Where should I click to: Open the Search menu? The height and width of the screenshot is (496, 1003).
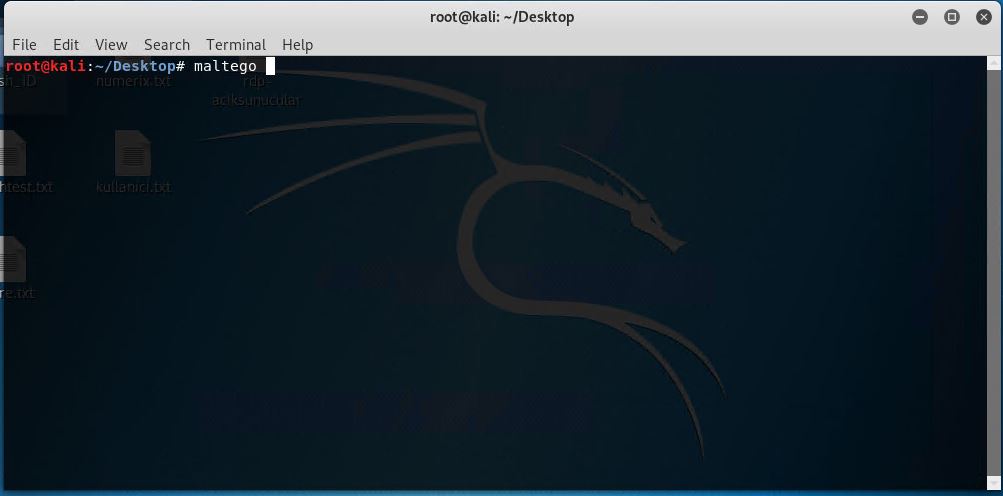click(x=167, y=45)
